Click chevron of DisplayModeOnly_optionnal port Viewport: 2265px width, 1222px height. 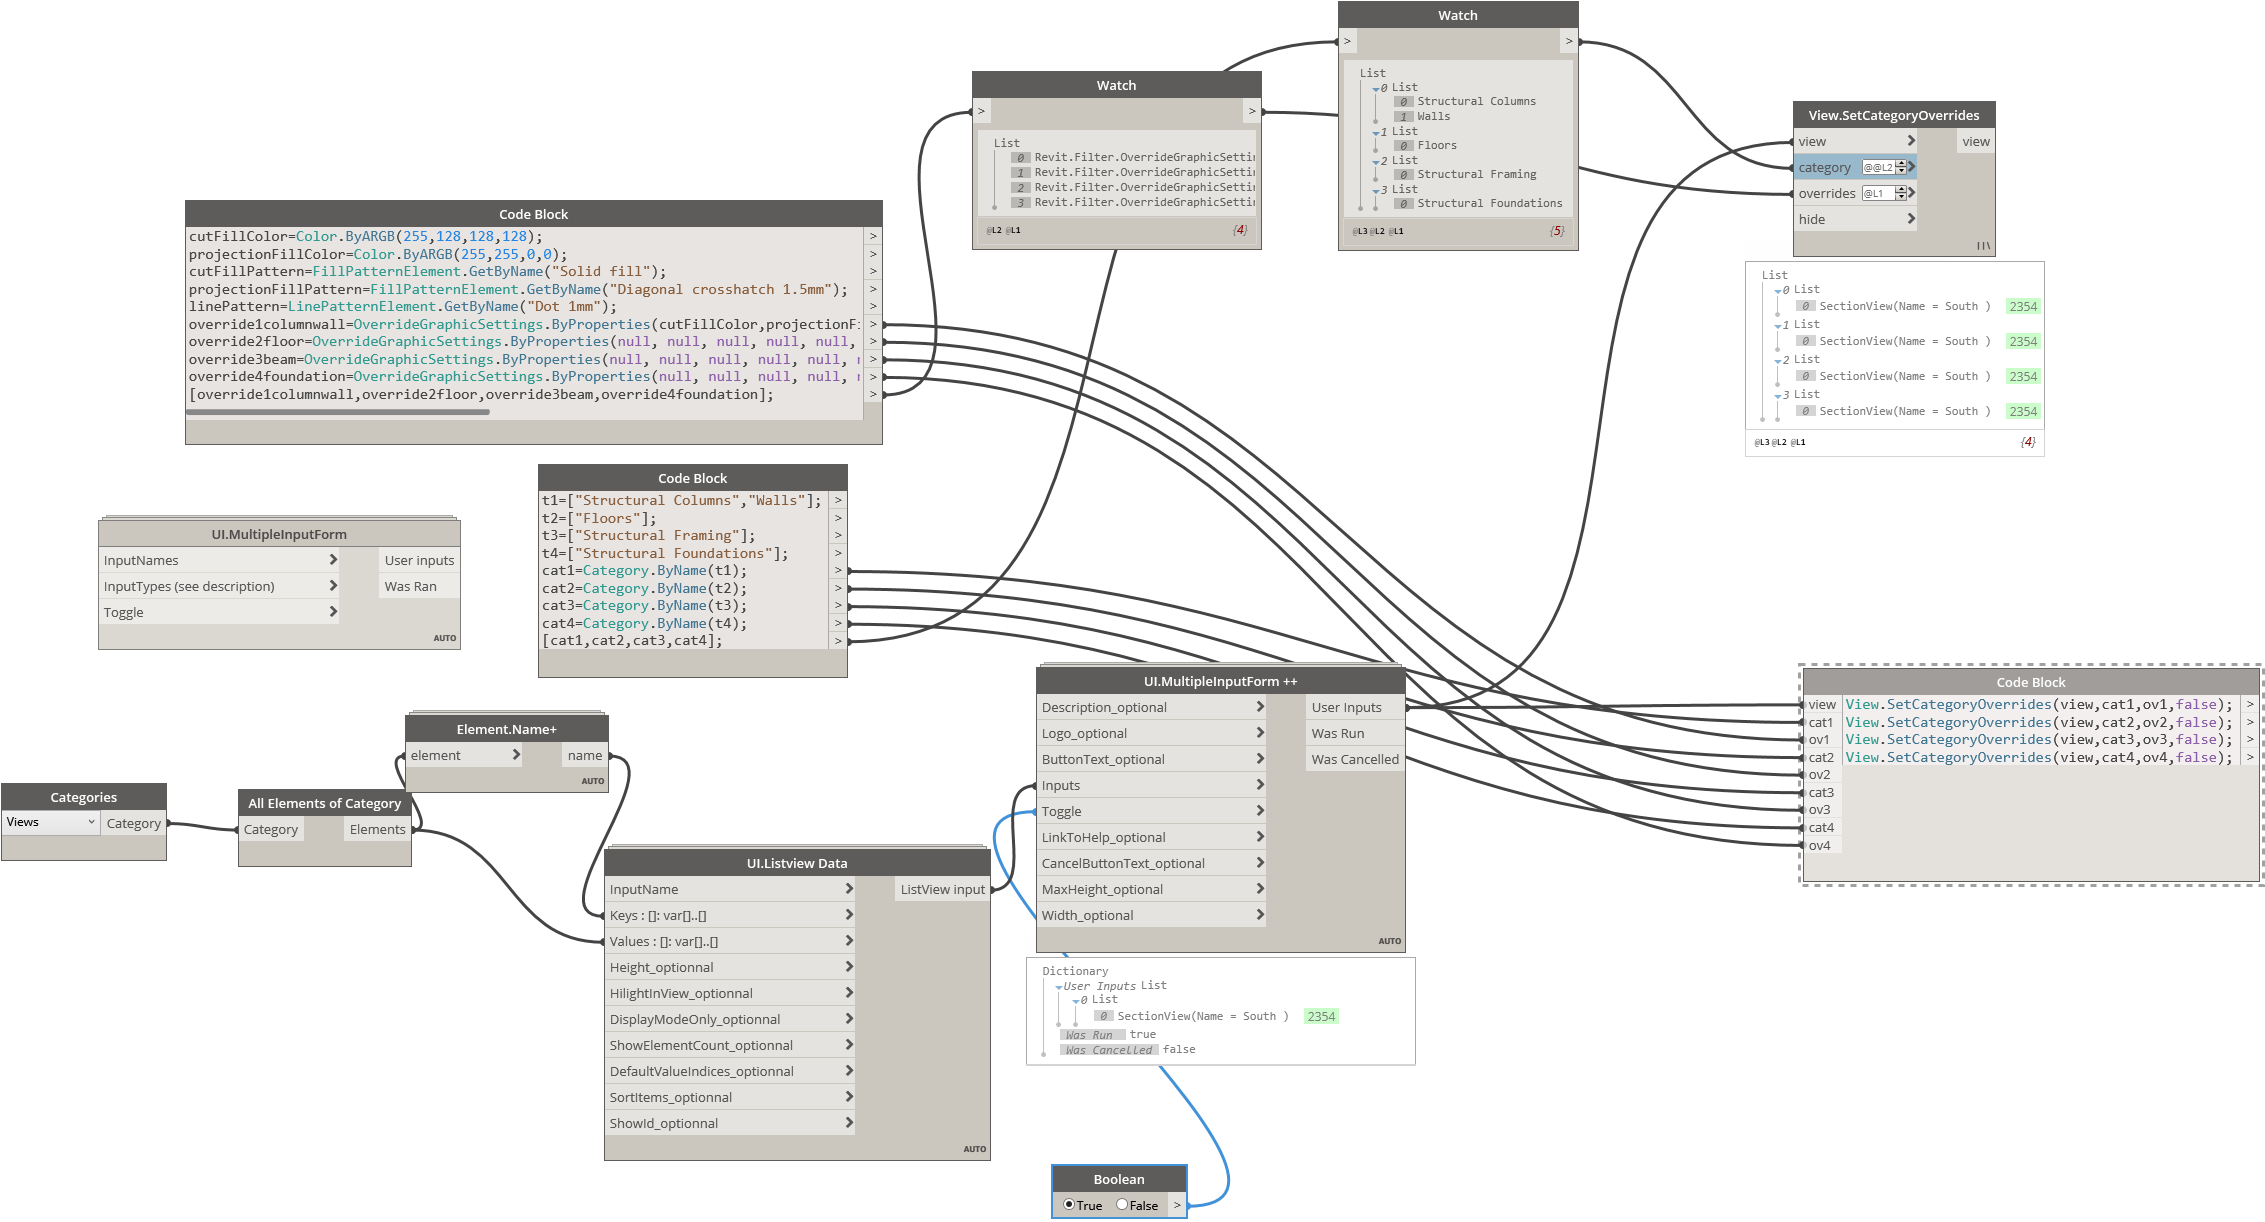pos(849,1019)
